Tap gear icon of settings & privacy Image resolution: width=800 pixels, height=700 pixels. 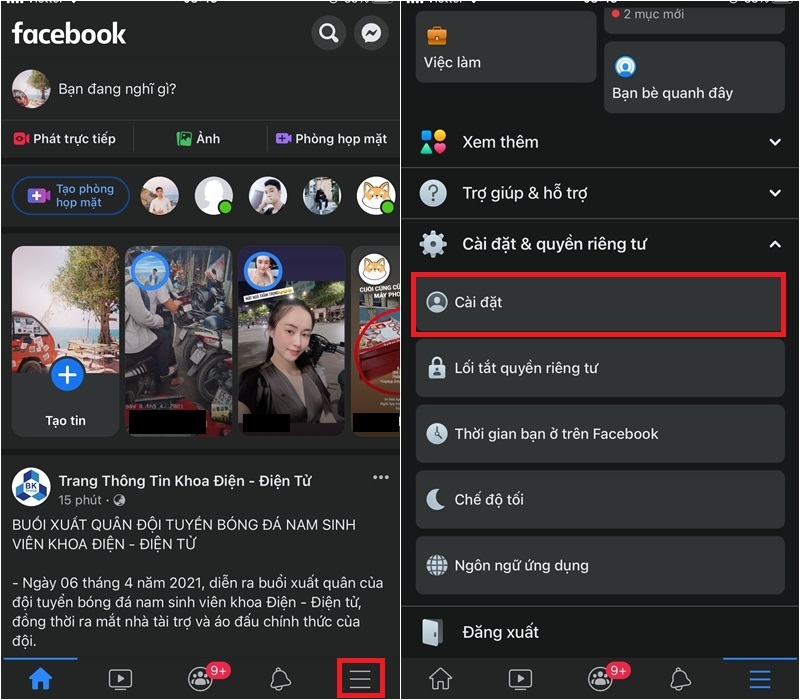[433, 244]
